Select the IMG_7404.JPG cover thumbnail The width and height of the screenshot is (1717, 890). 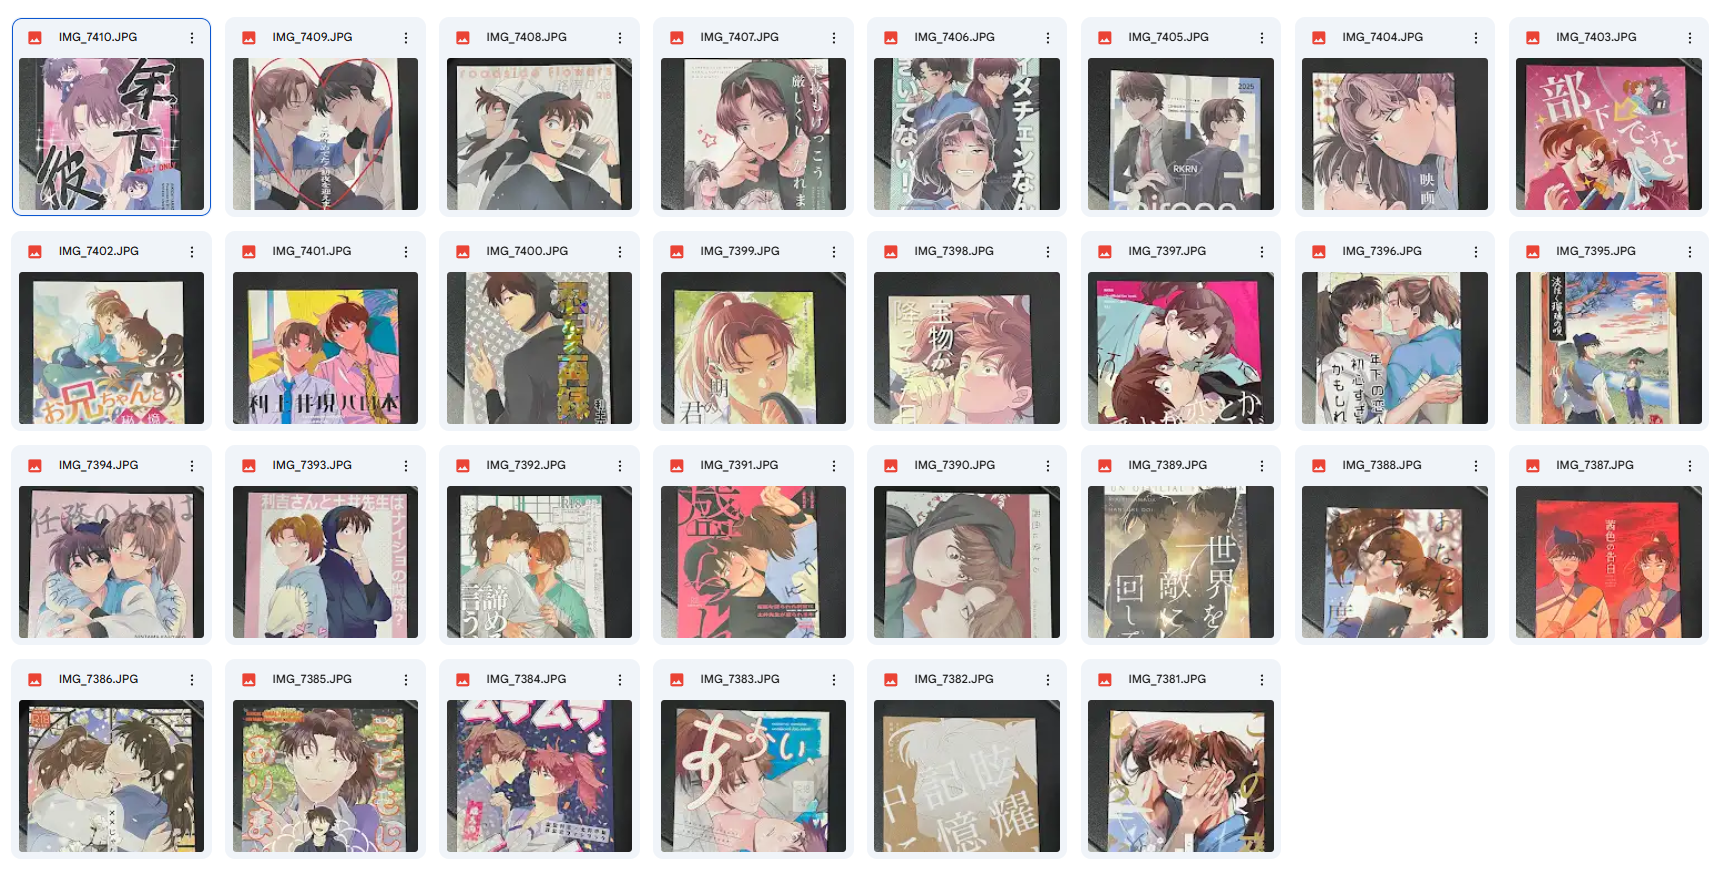pos(1395,134)
